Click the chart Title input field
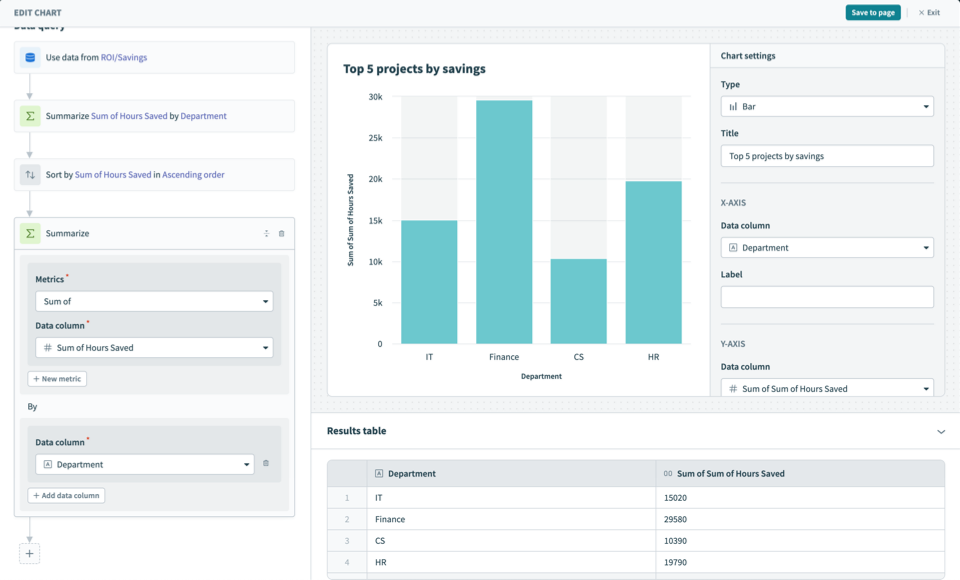The height and width of the screenshot is (580, 960). pos(827,156)
